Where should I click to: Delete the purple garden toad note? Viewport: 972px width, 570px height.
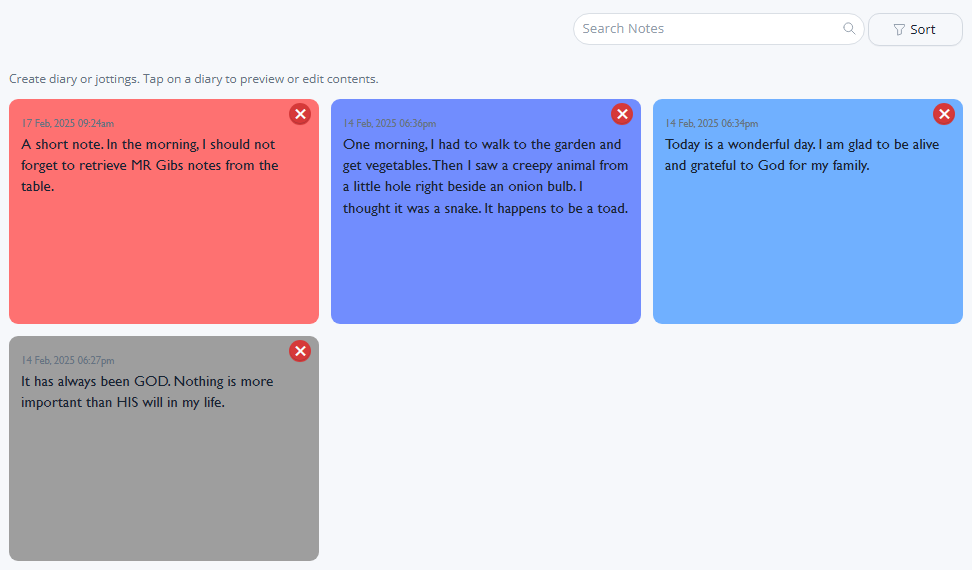click(622, 114)
